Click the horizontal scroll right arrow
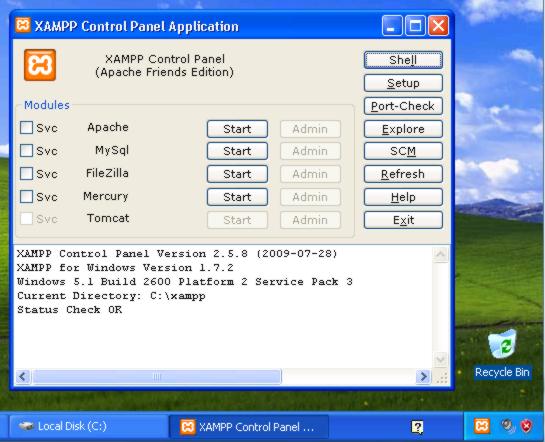 coord(423,376)
